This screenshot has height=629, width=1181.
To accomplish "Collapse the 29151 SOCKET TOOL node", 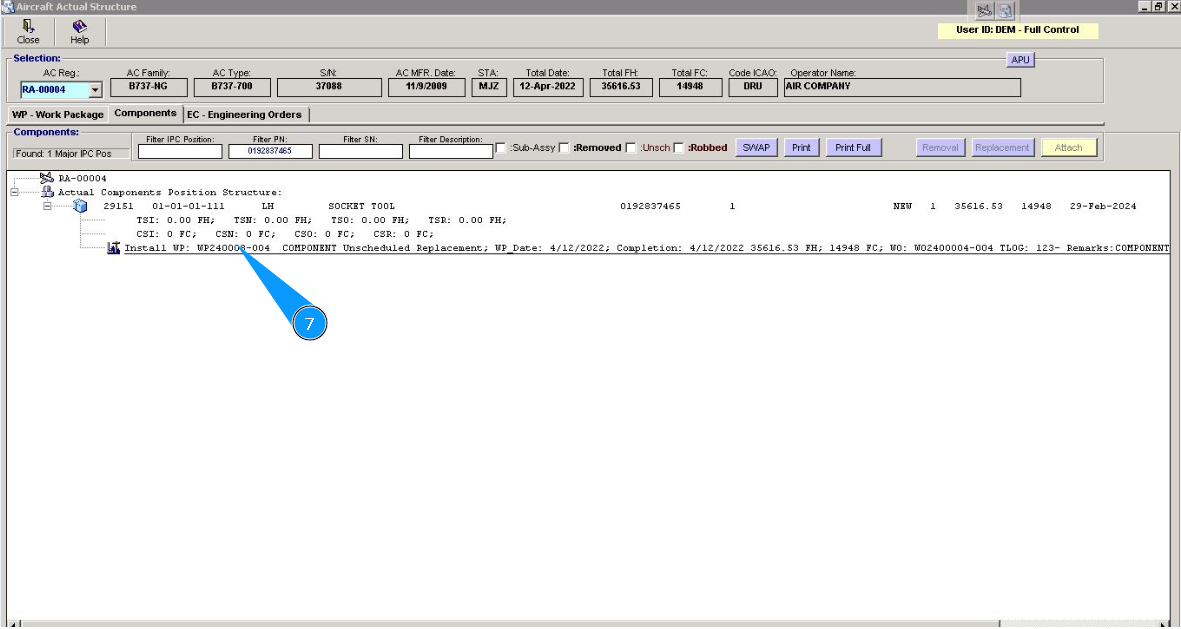I will coord(47,206).
